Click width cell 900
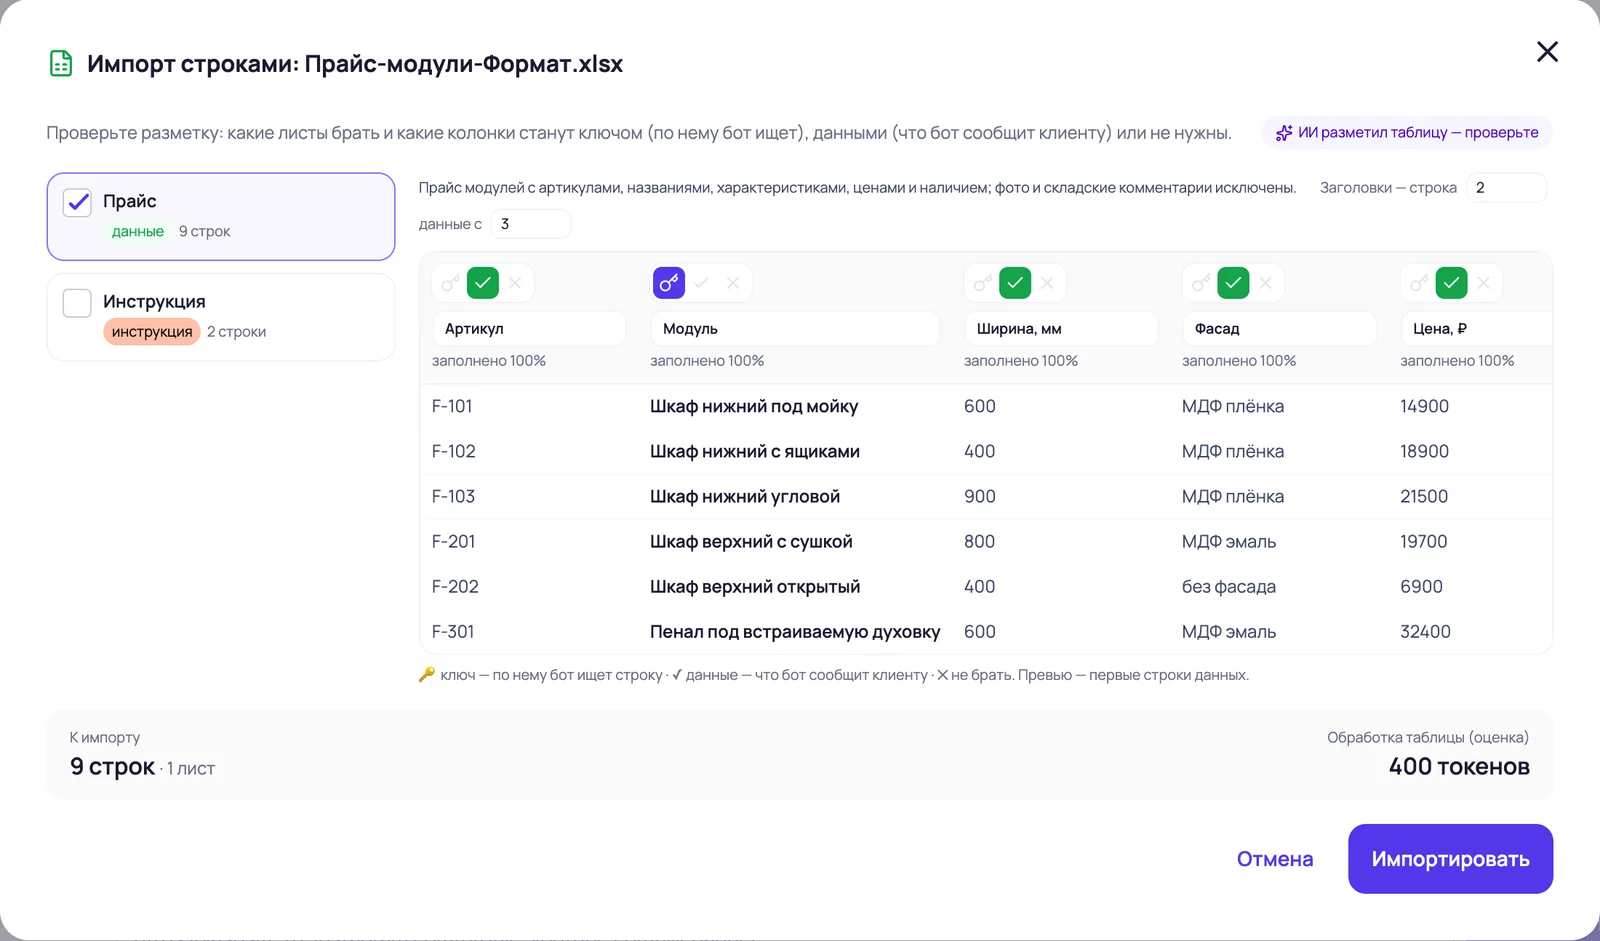 point(979,497)
